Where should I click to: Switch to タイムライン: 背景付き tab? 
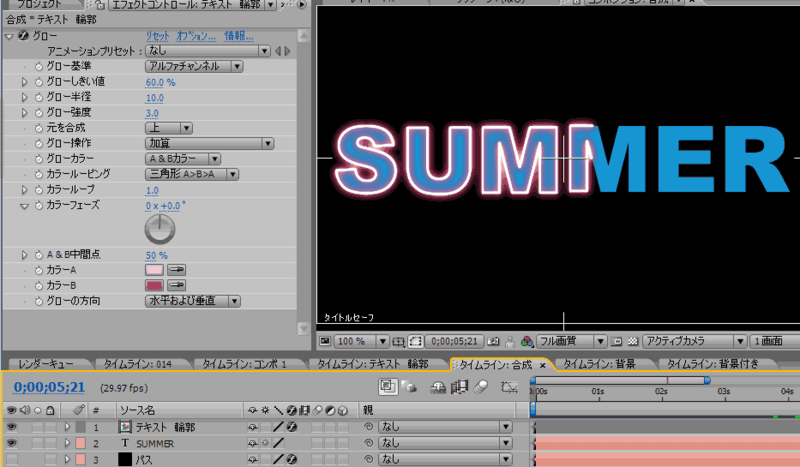[x=713, y=364]
